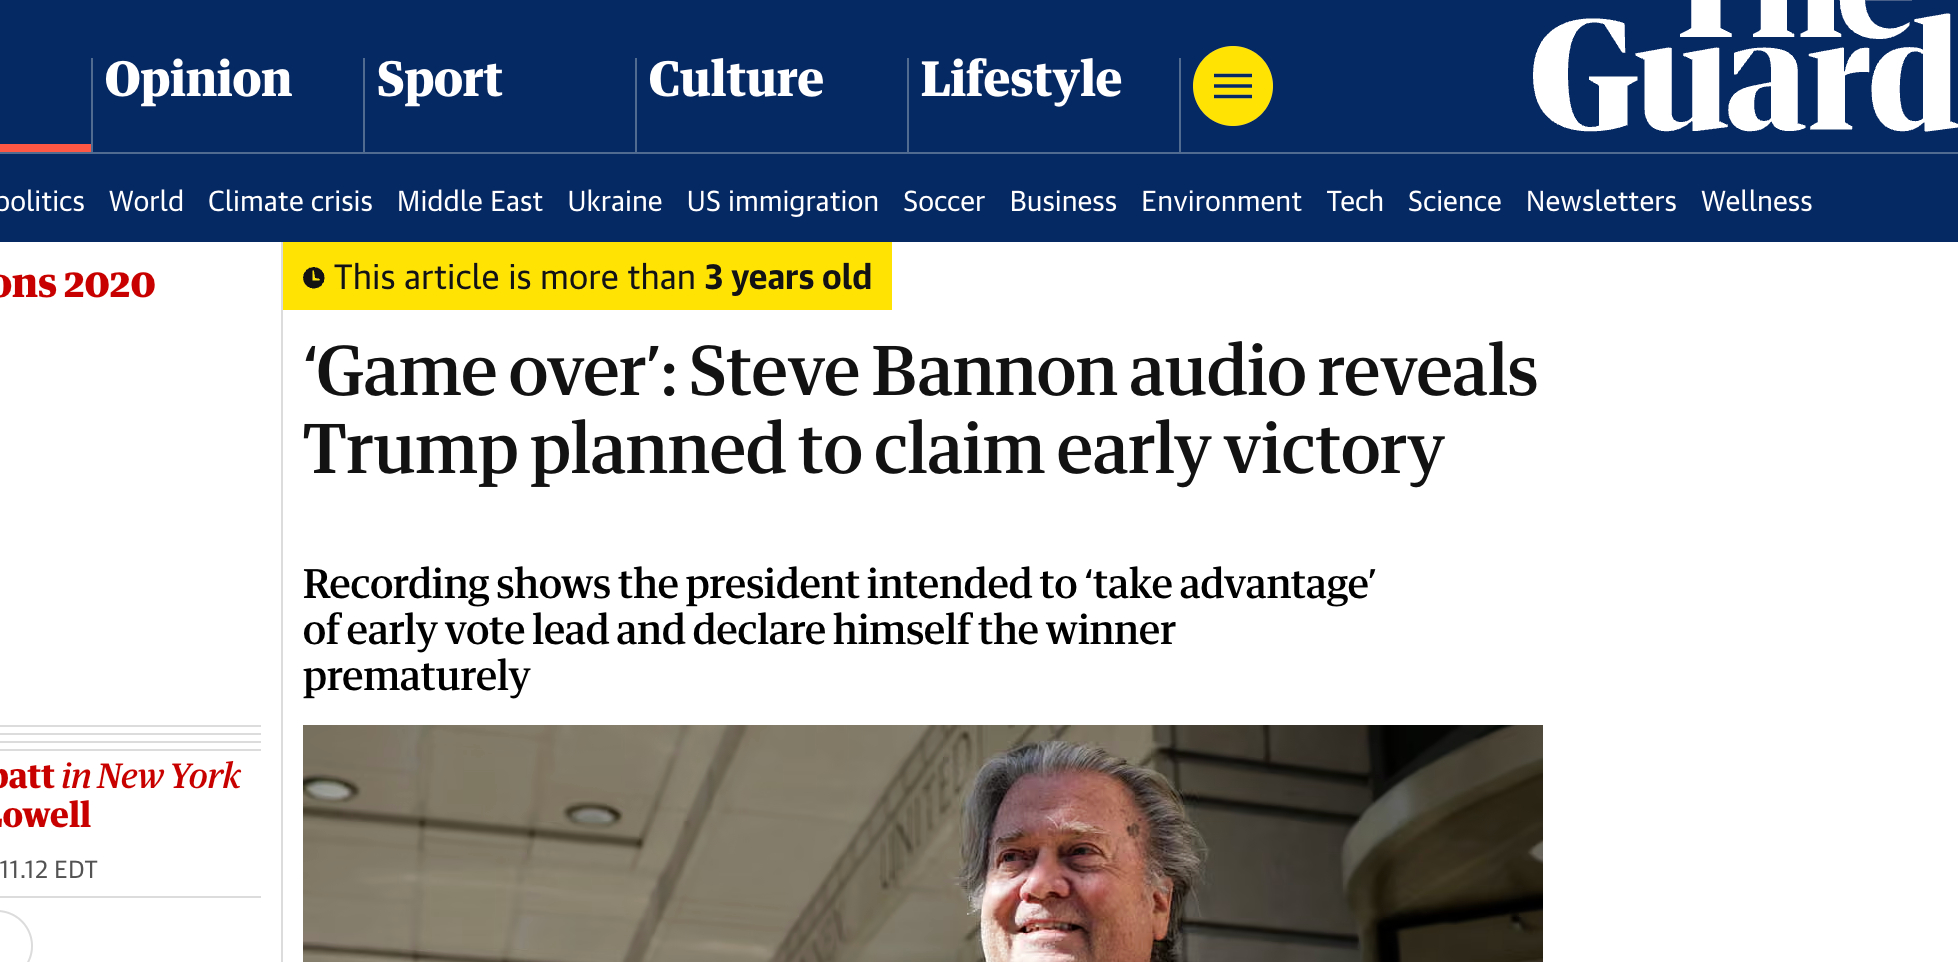
Task: Go to US immigration coverage
Action: pyautogui.click(x=782, y=202)
